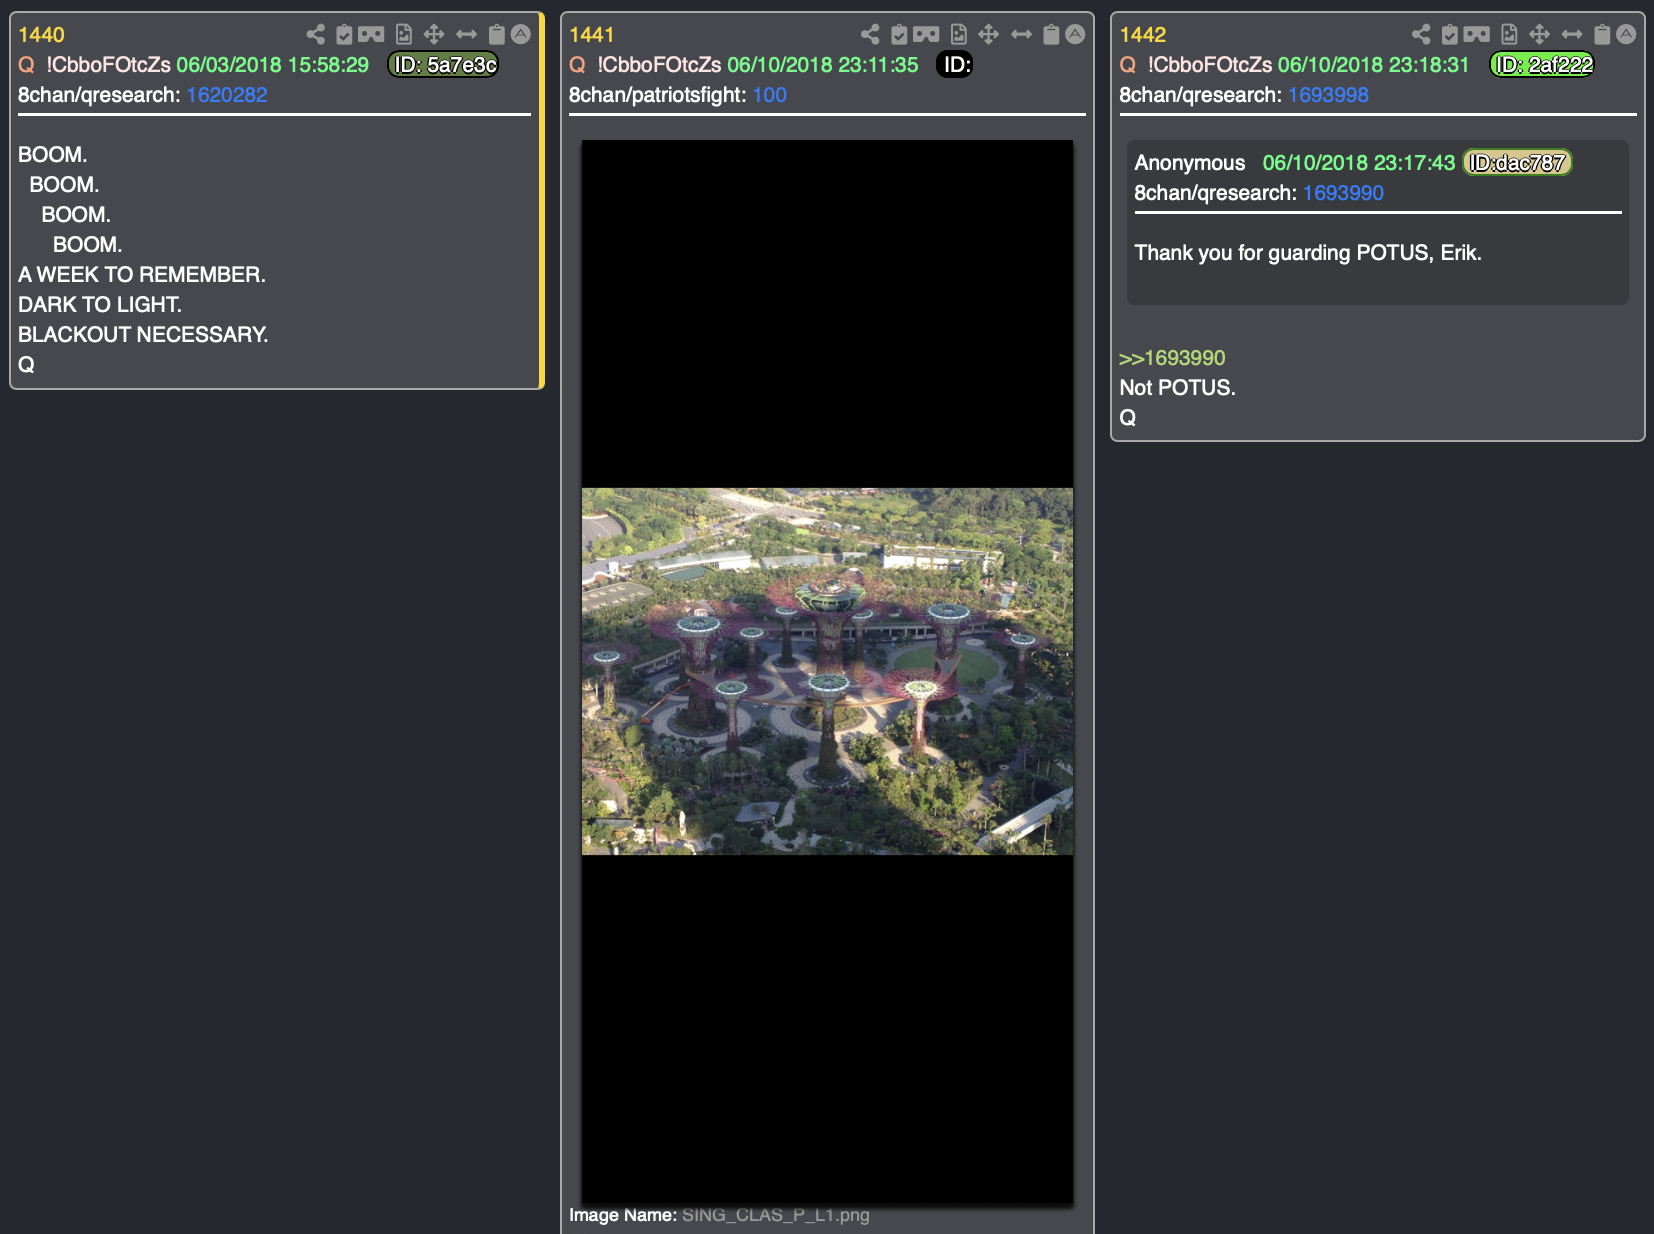The width and height of the screenshot is (1654, 1234).
Task: Click the goggles icon on post 1442
Action: 1477,34
